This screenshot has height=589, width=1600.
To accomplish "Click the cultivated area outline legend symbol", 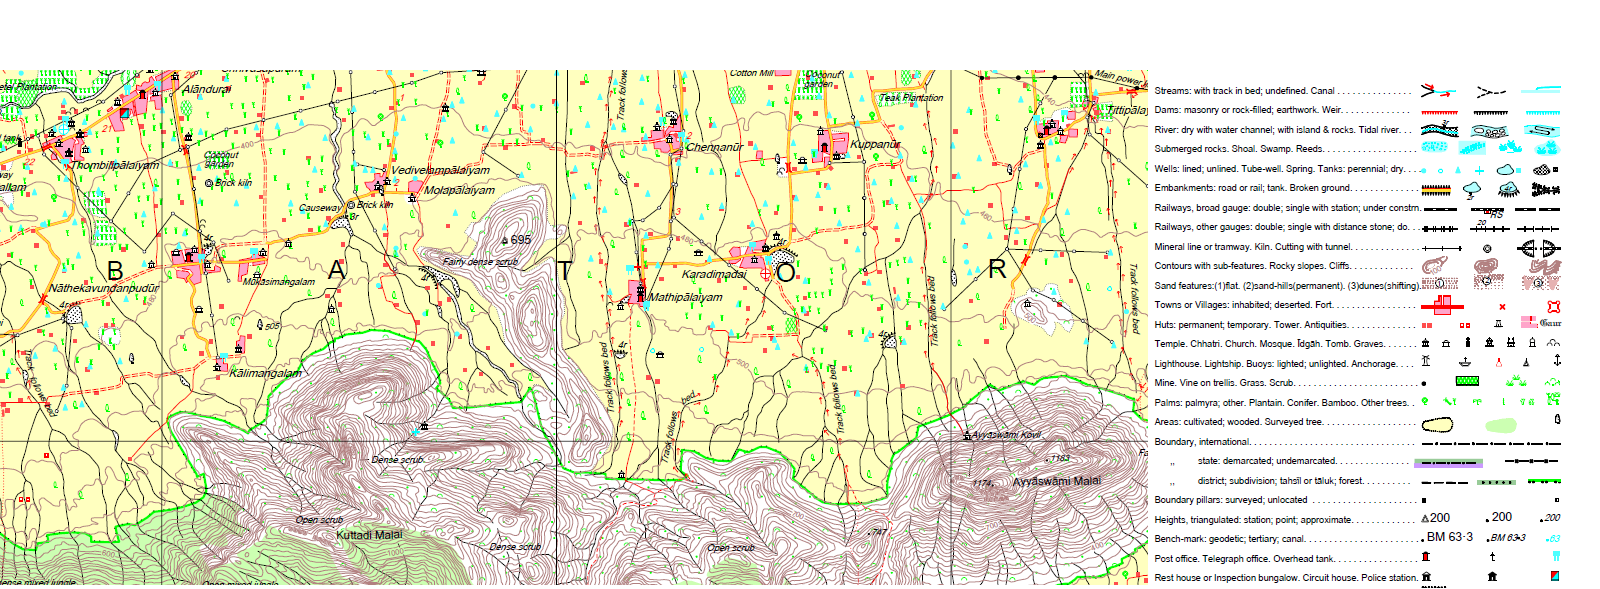I will point(1438,425).
